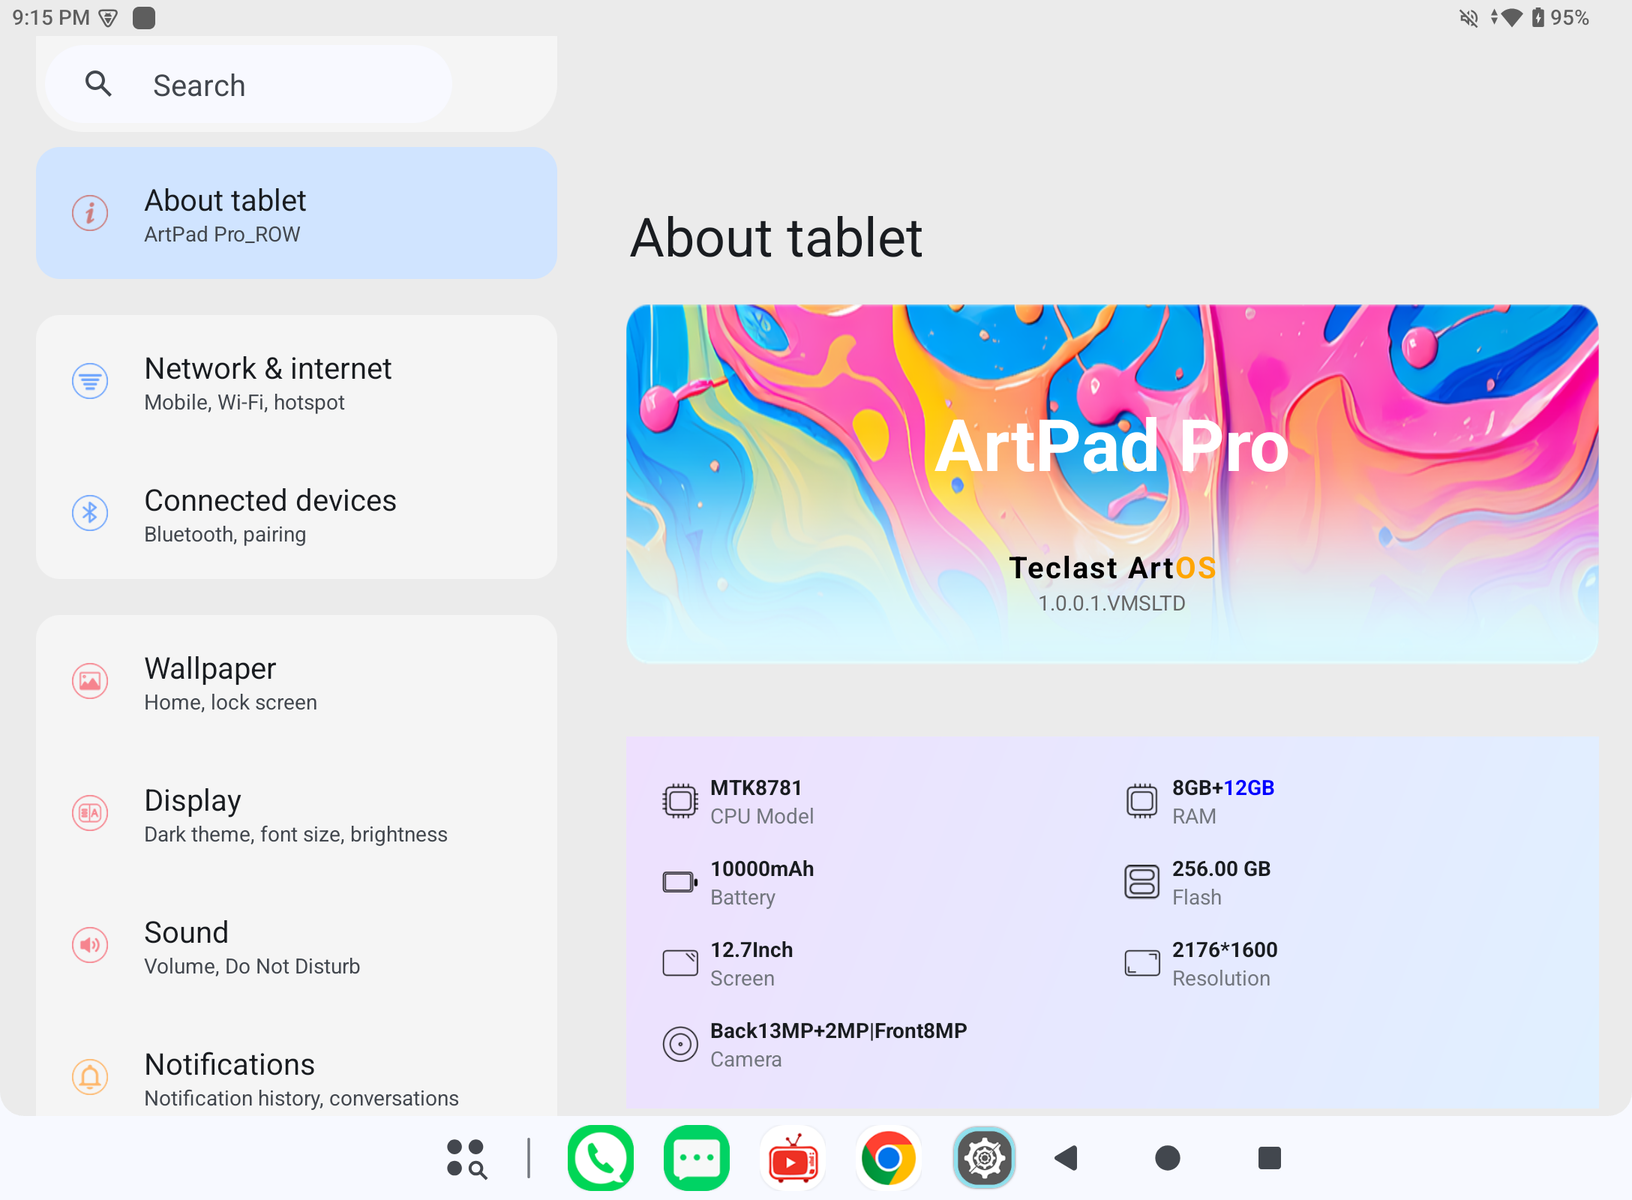Tap the MTK8781 CPU Model value
Viewport: 1632px width, 1200px height.
pyautogui.click(x=756, y=788)
